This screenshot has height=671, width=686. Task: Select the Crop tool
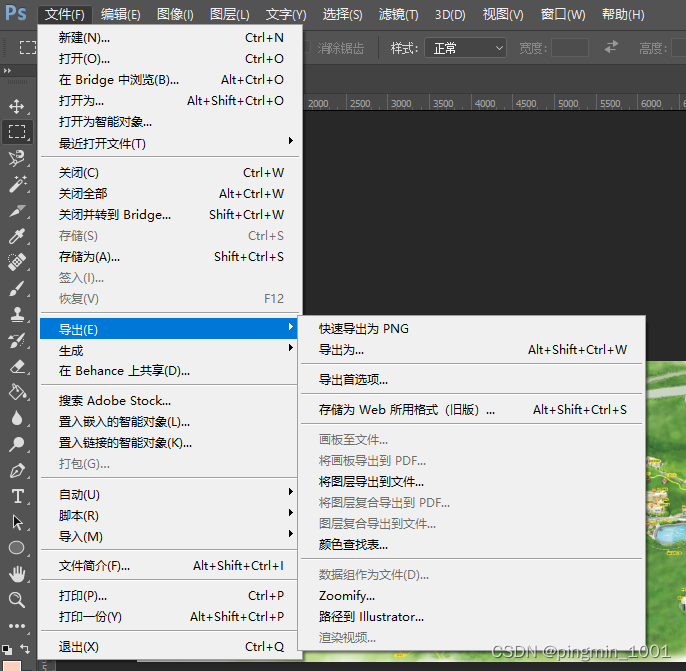(17, 211)
